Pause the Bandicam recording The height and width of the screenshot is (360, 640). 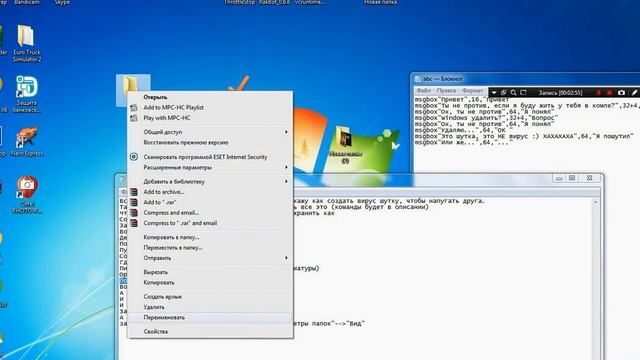tap(598, 93)
